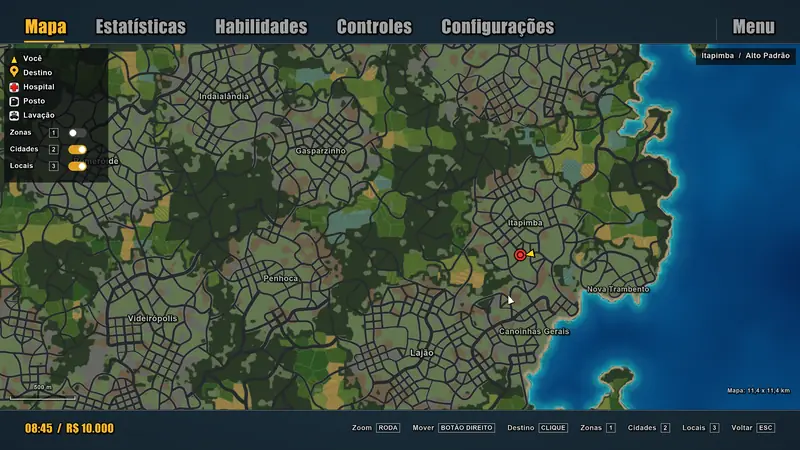The image size is (800, 450).
Task: Turn off the Cidades switch
Action: click(77, 149)
